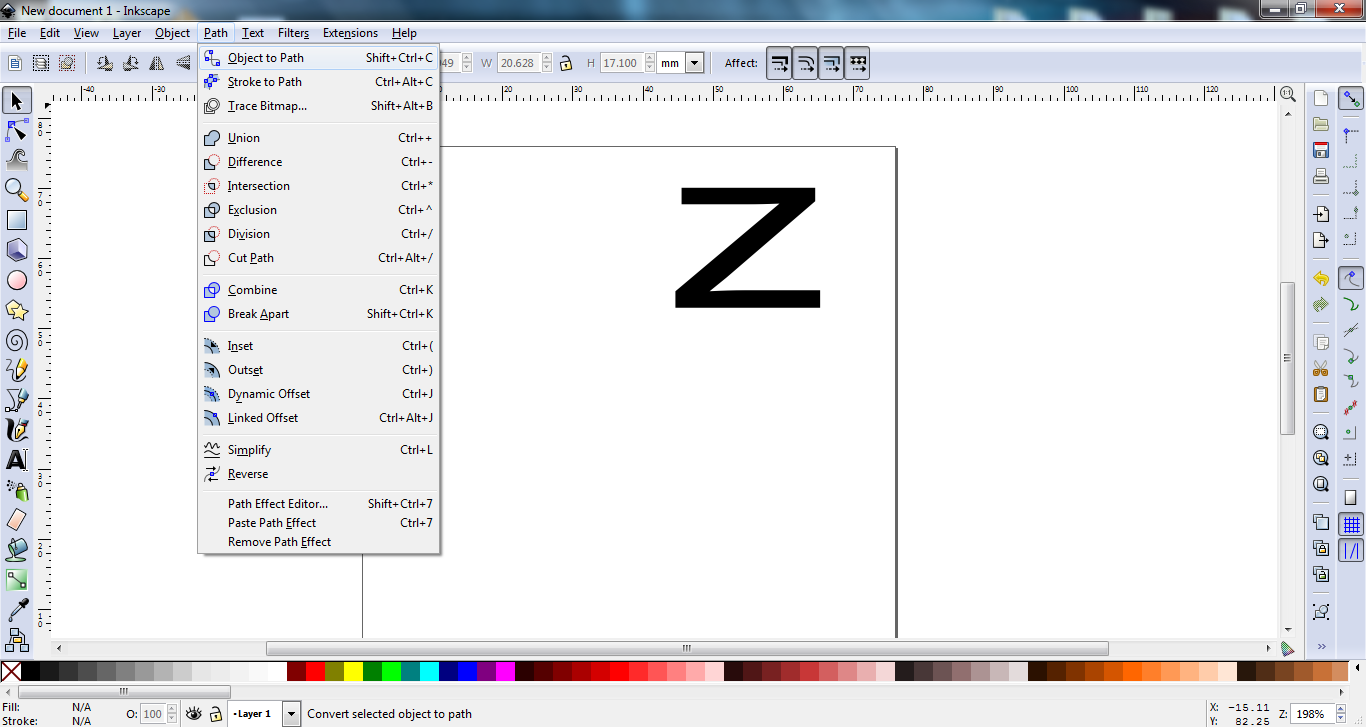Select the Gradient tool

click(x=17, y=580)
